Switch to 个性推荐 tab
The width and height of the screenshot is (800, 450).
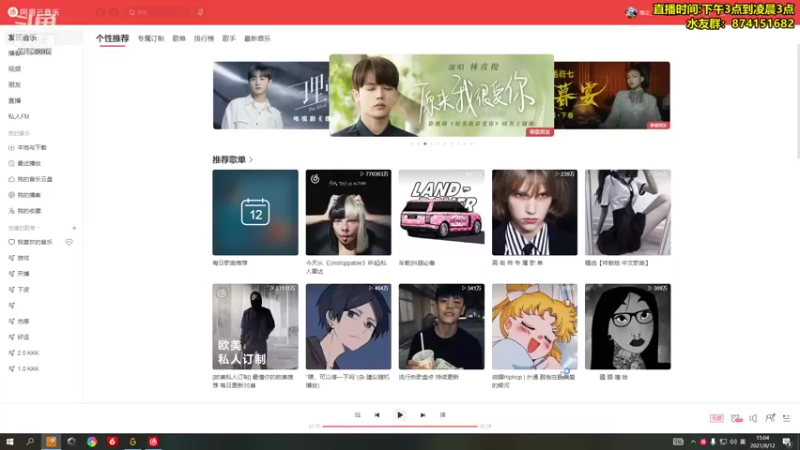coord(112,38)
